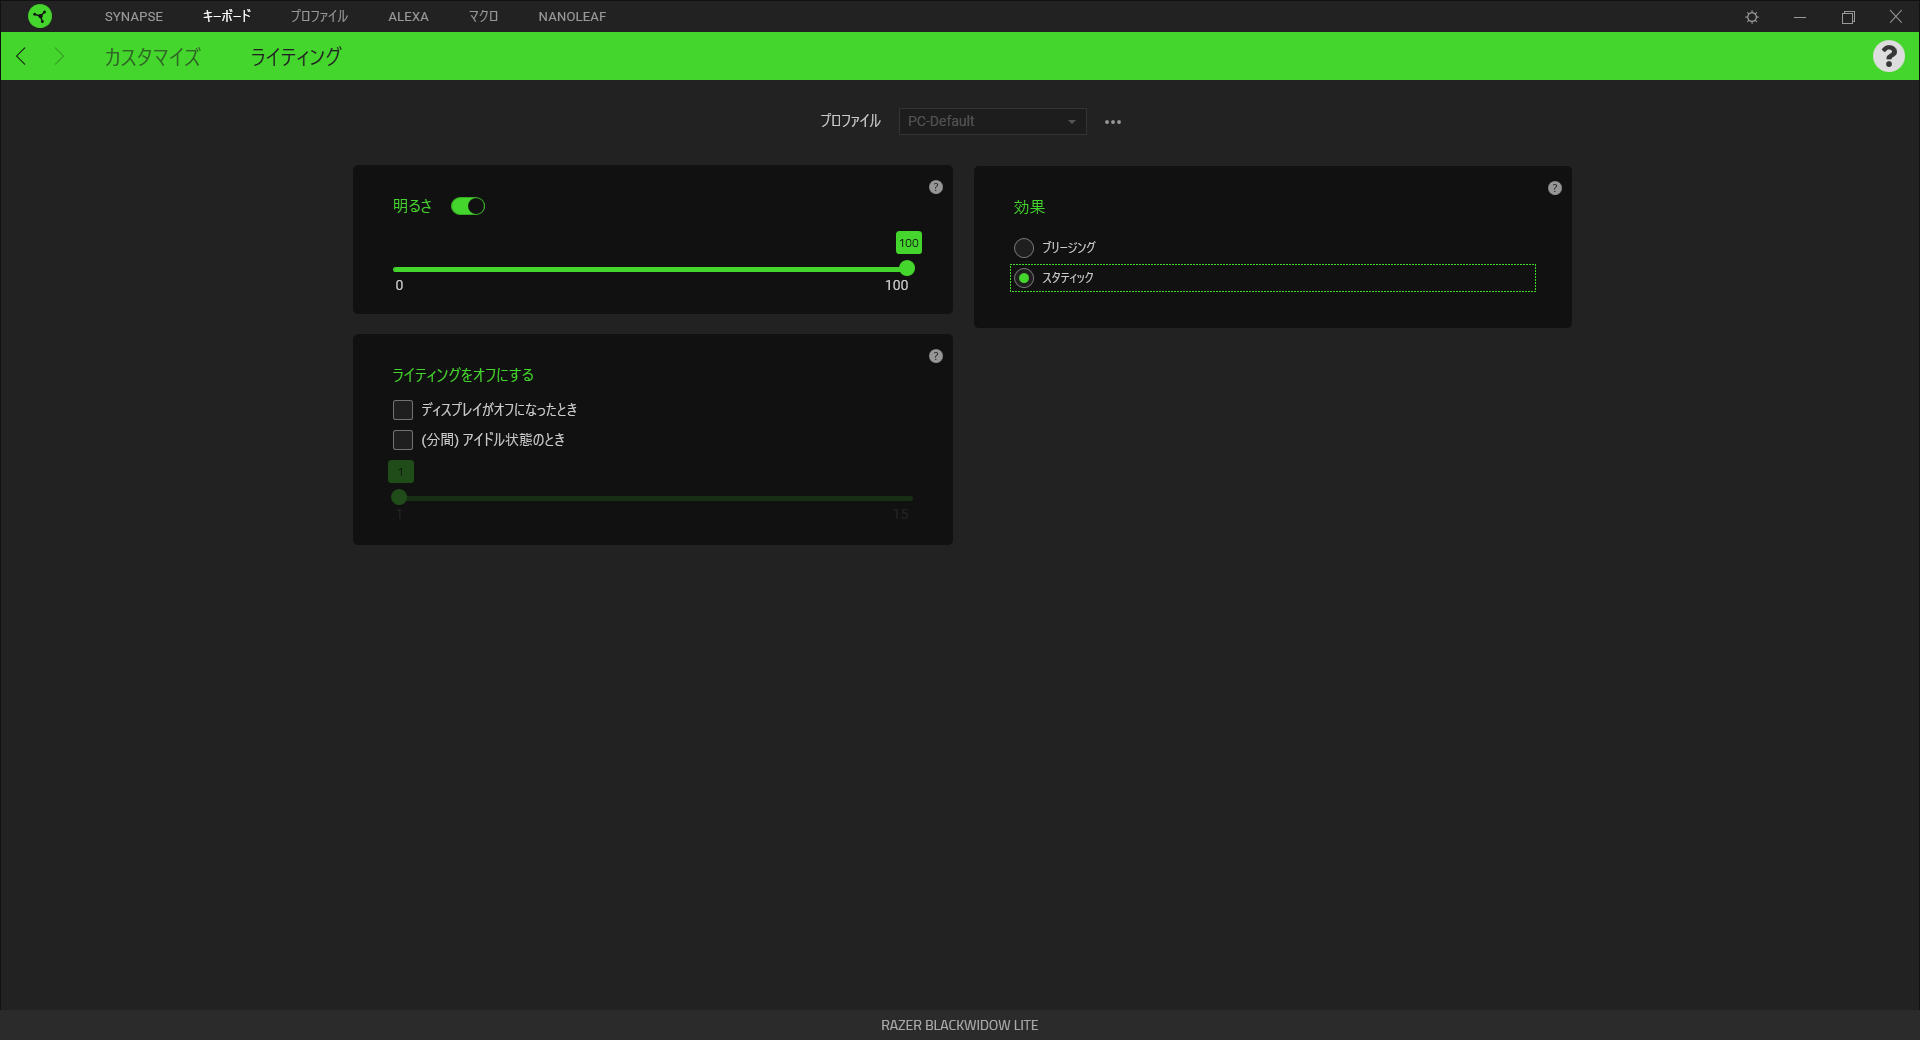Restore the Synapse window size
The width and height of the screenshot is (1920, 1040).
click(1848, 17)
